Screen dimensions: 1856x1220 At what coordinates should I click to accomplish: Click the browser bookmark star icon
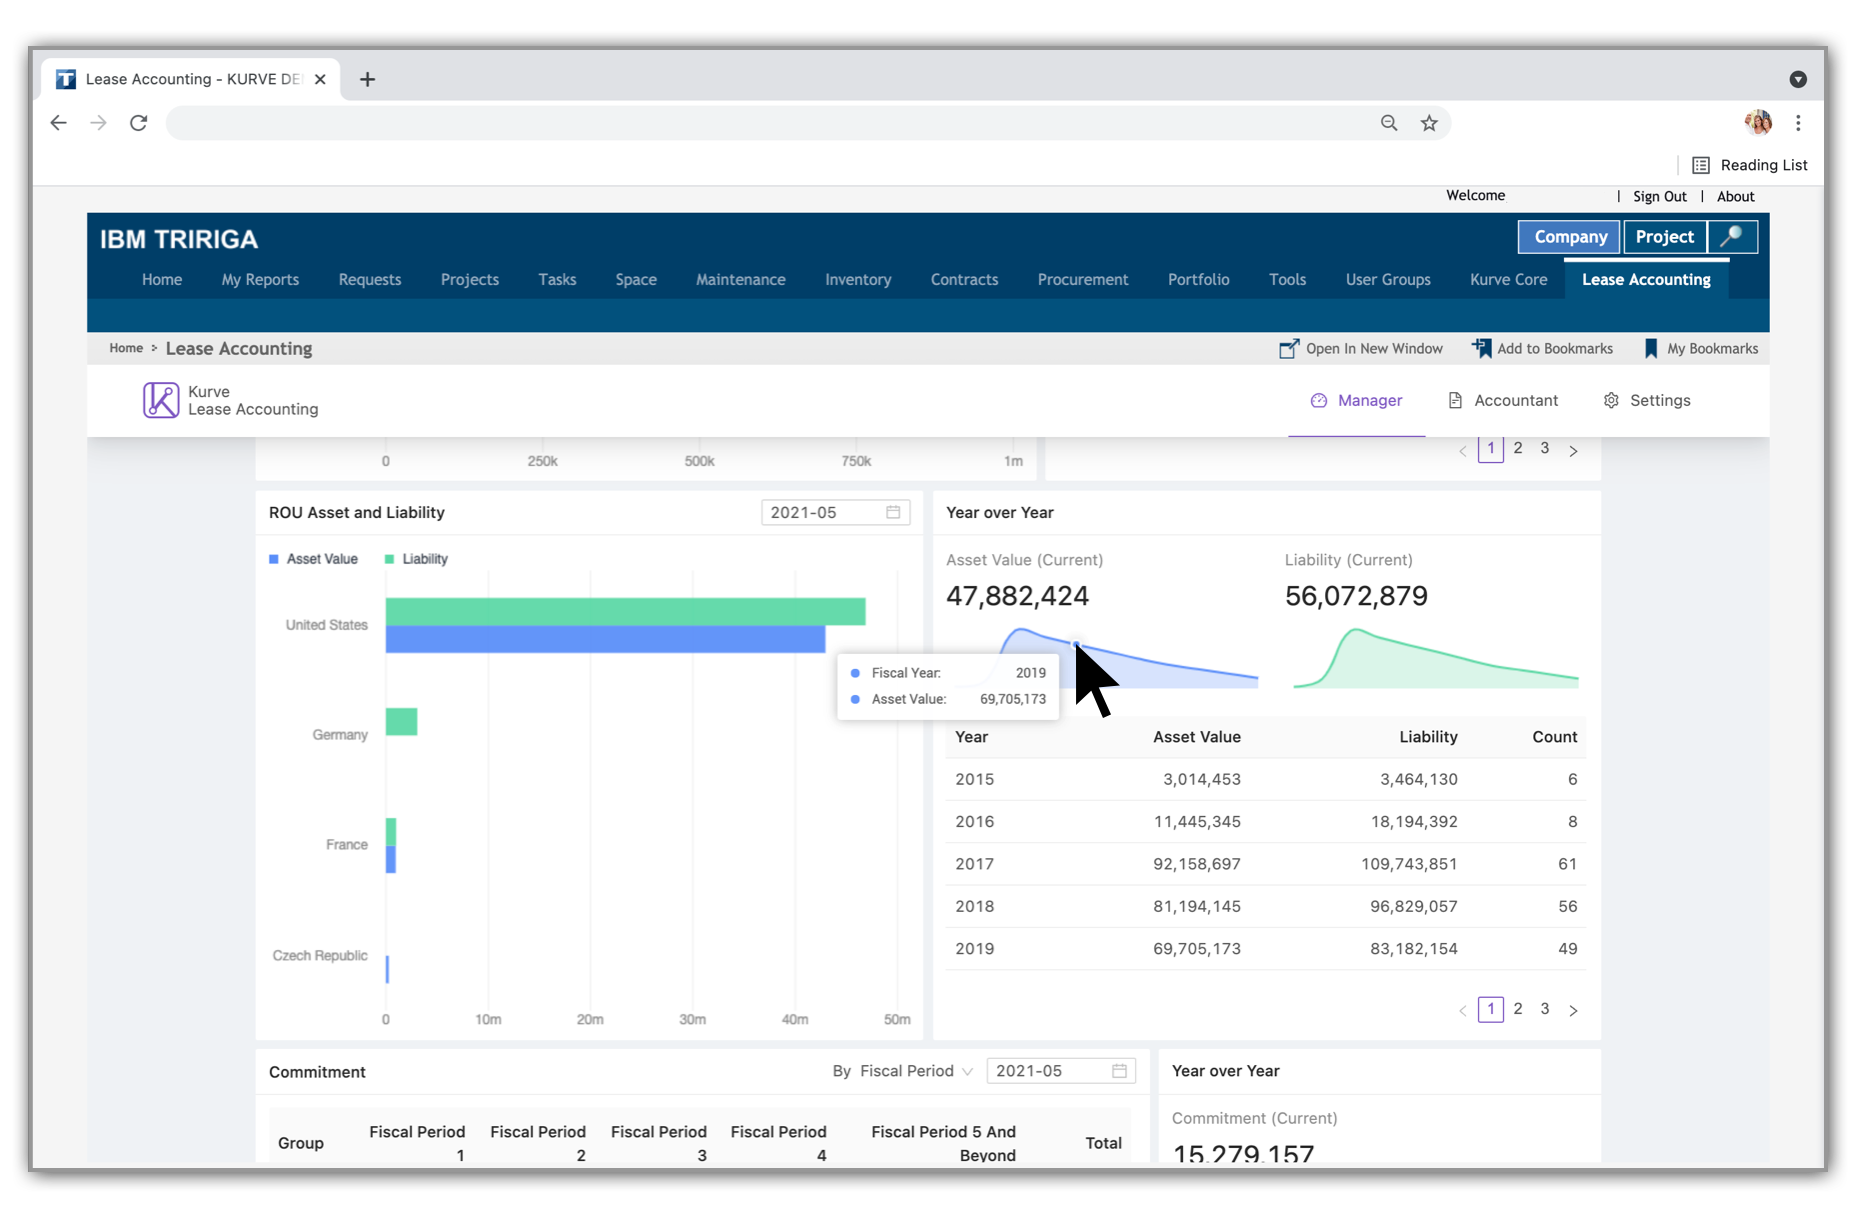click(1429, 123)
